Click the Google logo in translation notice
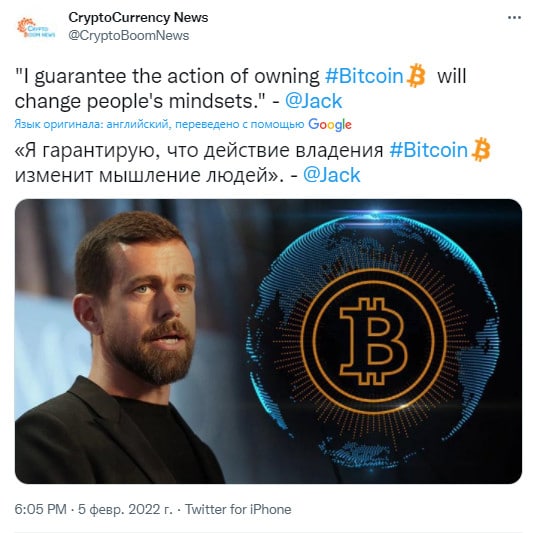 click(330, 125)
